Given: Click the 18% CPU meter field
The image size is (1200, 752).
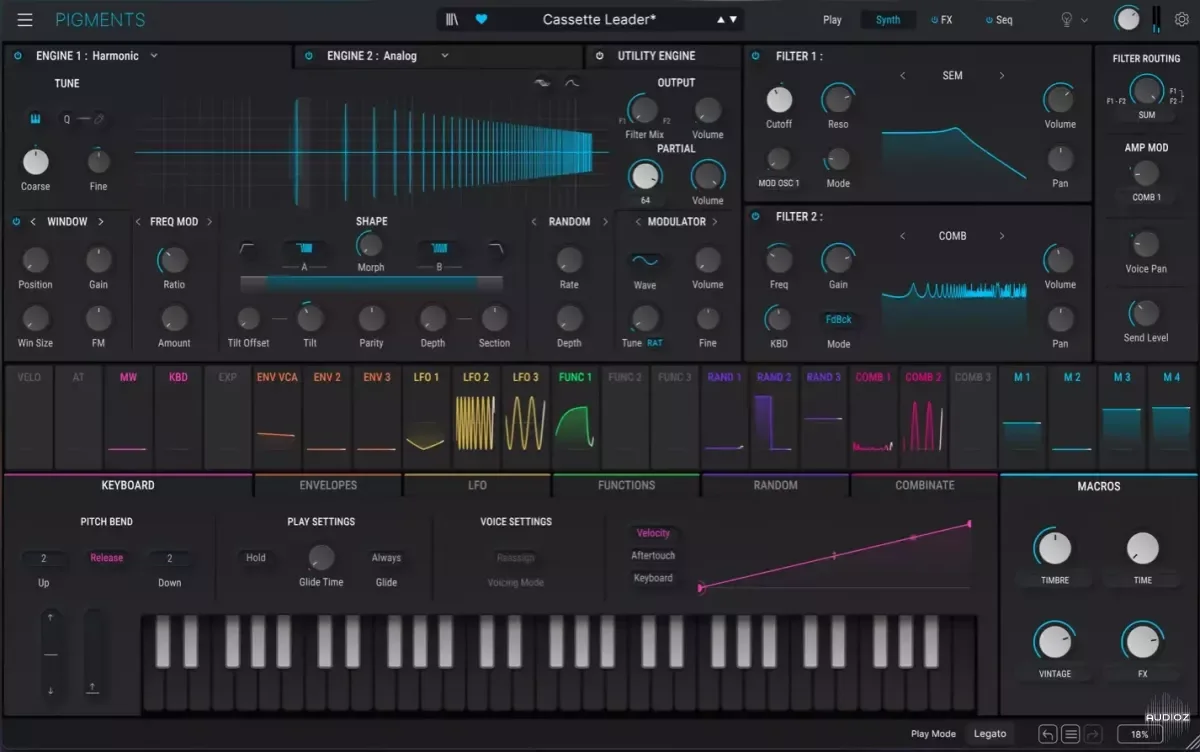Looking at the screenshot, I should 1139,735.
